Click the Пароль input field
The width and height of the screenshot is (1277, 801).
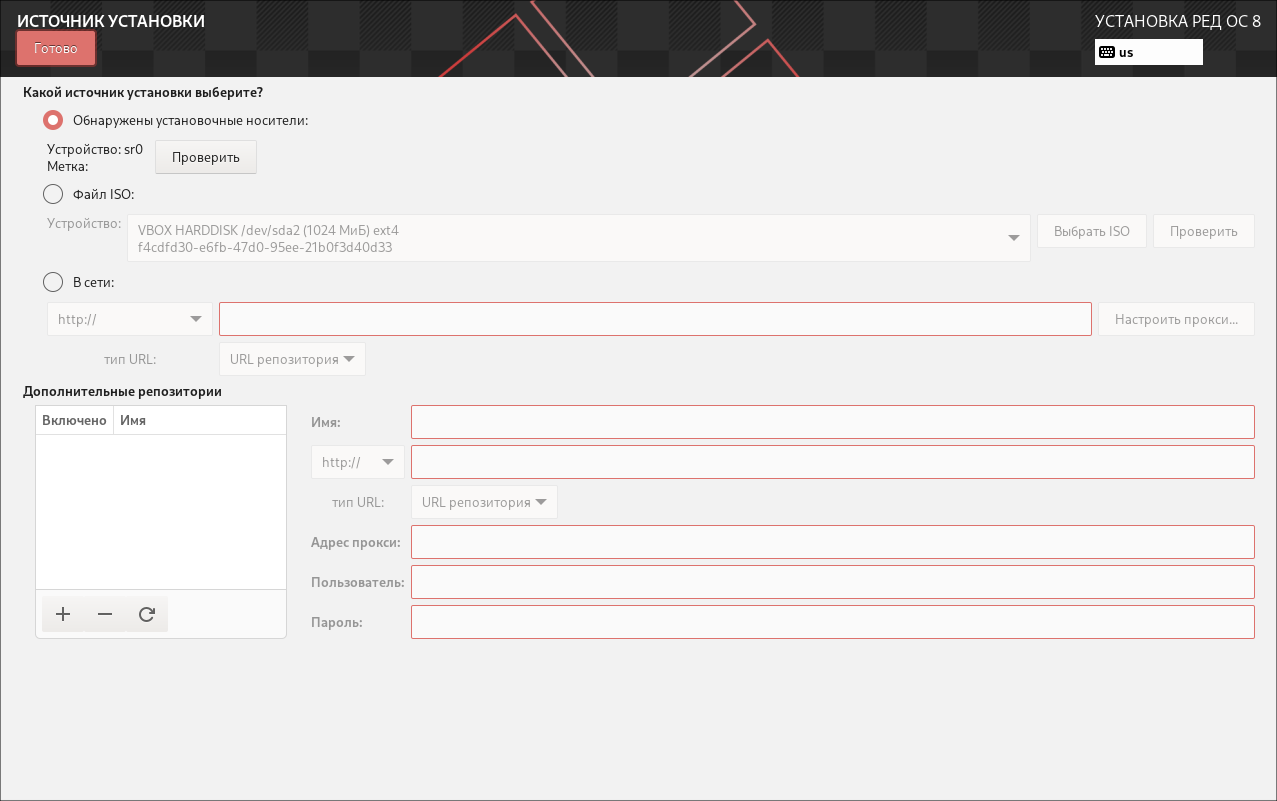tap(832, 622)
